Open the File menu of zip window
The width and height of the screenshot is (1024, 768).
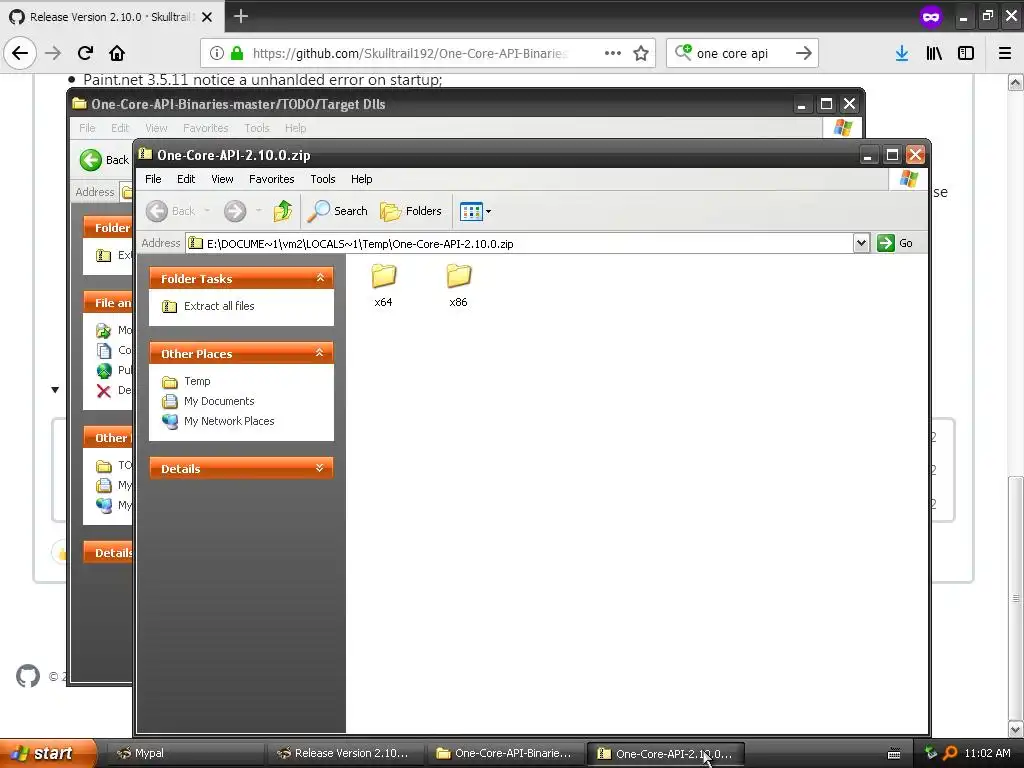(x=153, y=179)
